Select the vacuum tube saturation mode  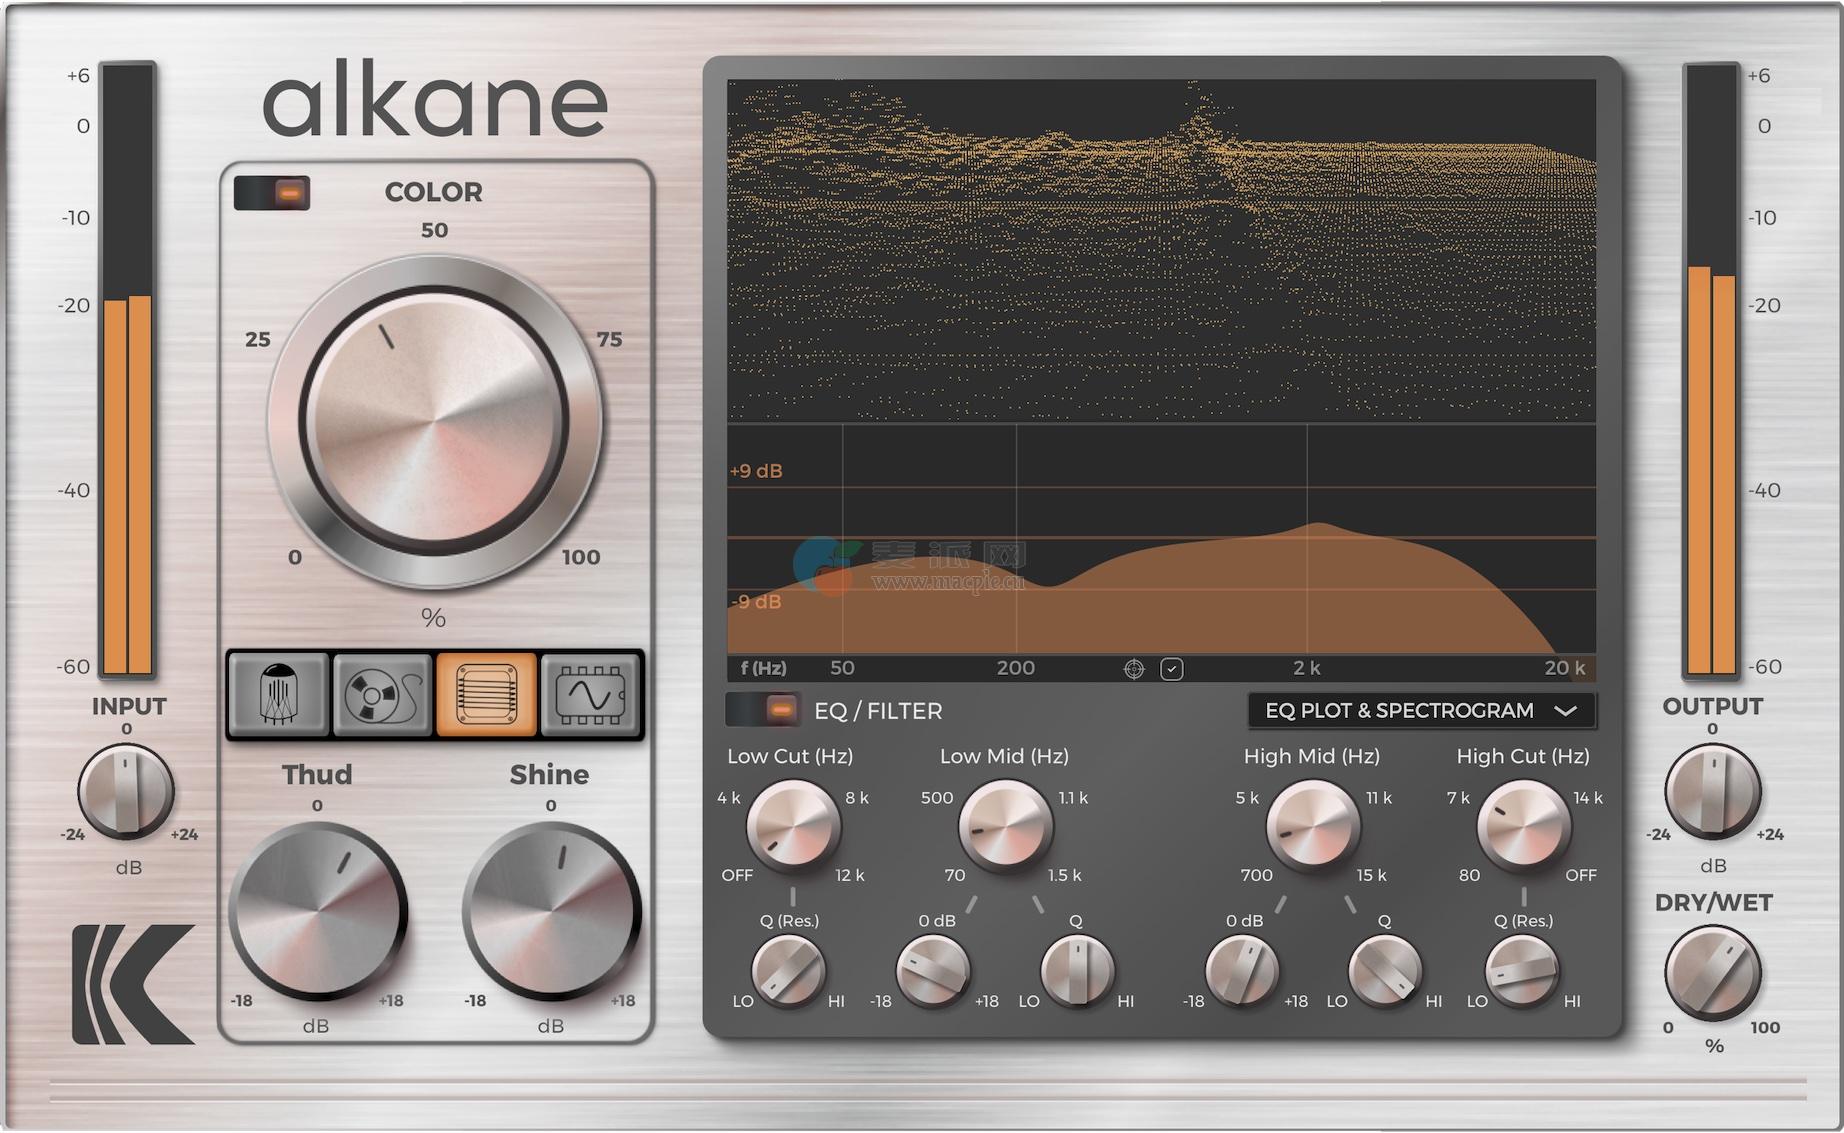pos(279,694)
